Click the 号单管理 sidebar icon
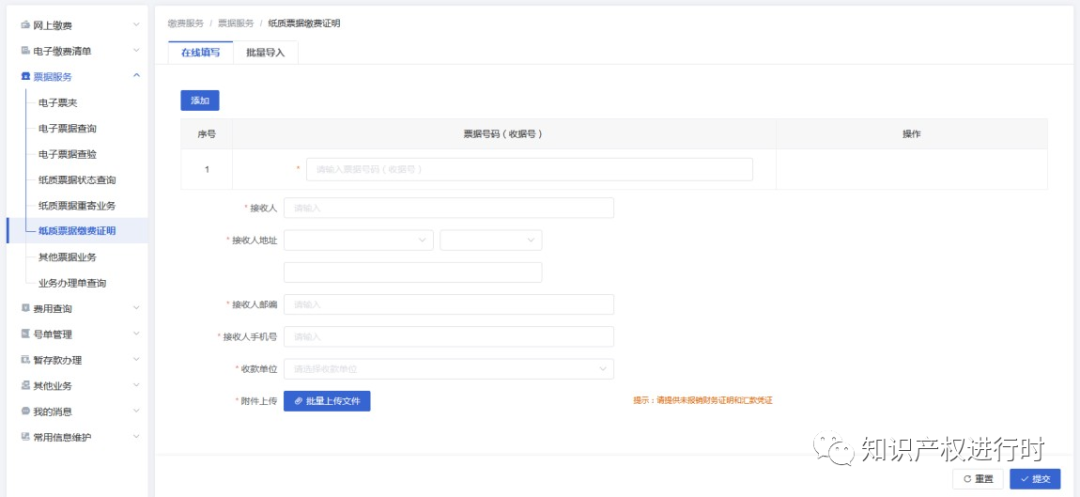 (x=25, y=334)
